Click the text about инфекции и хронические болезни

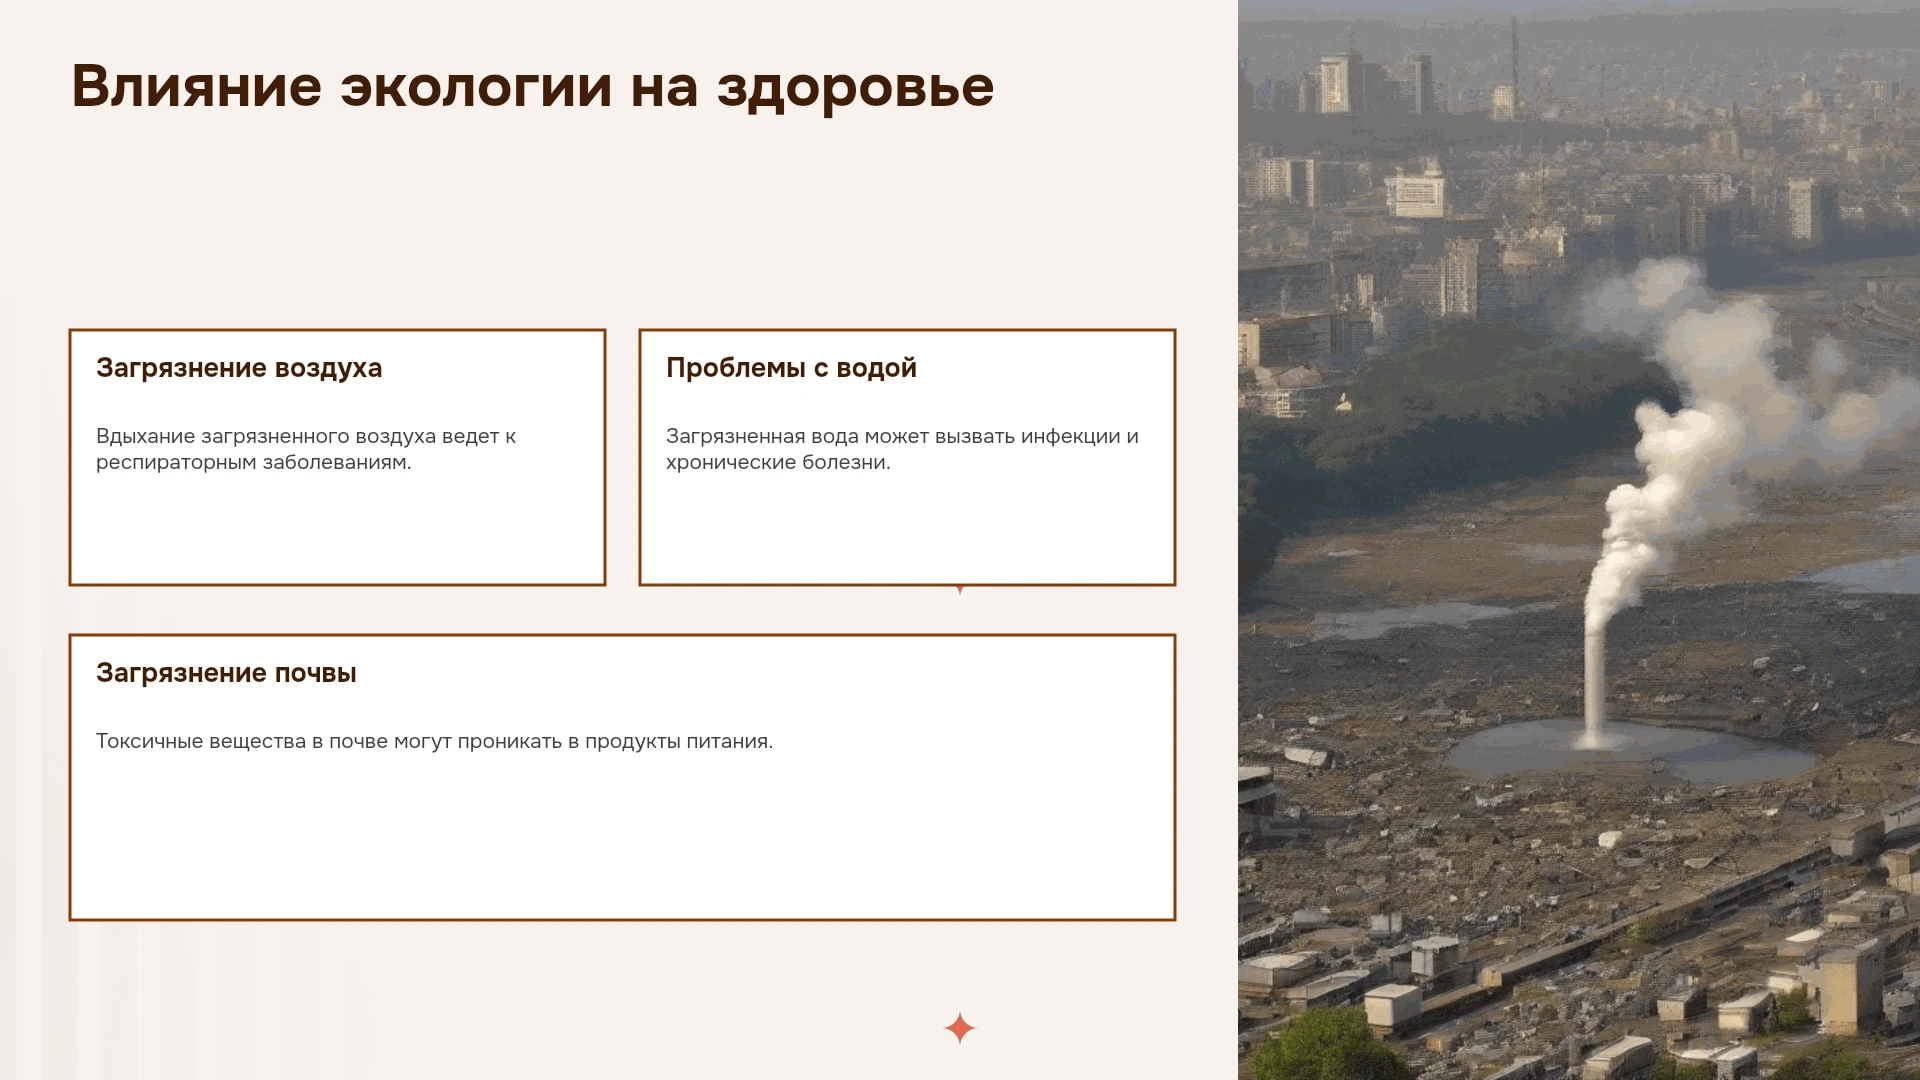click(902, 449)
